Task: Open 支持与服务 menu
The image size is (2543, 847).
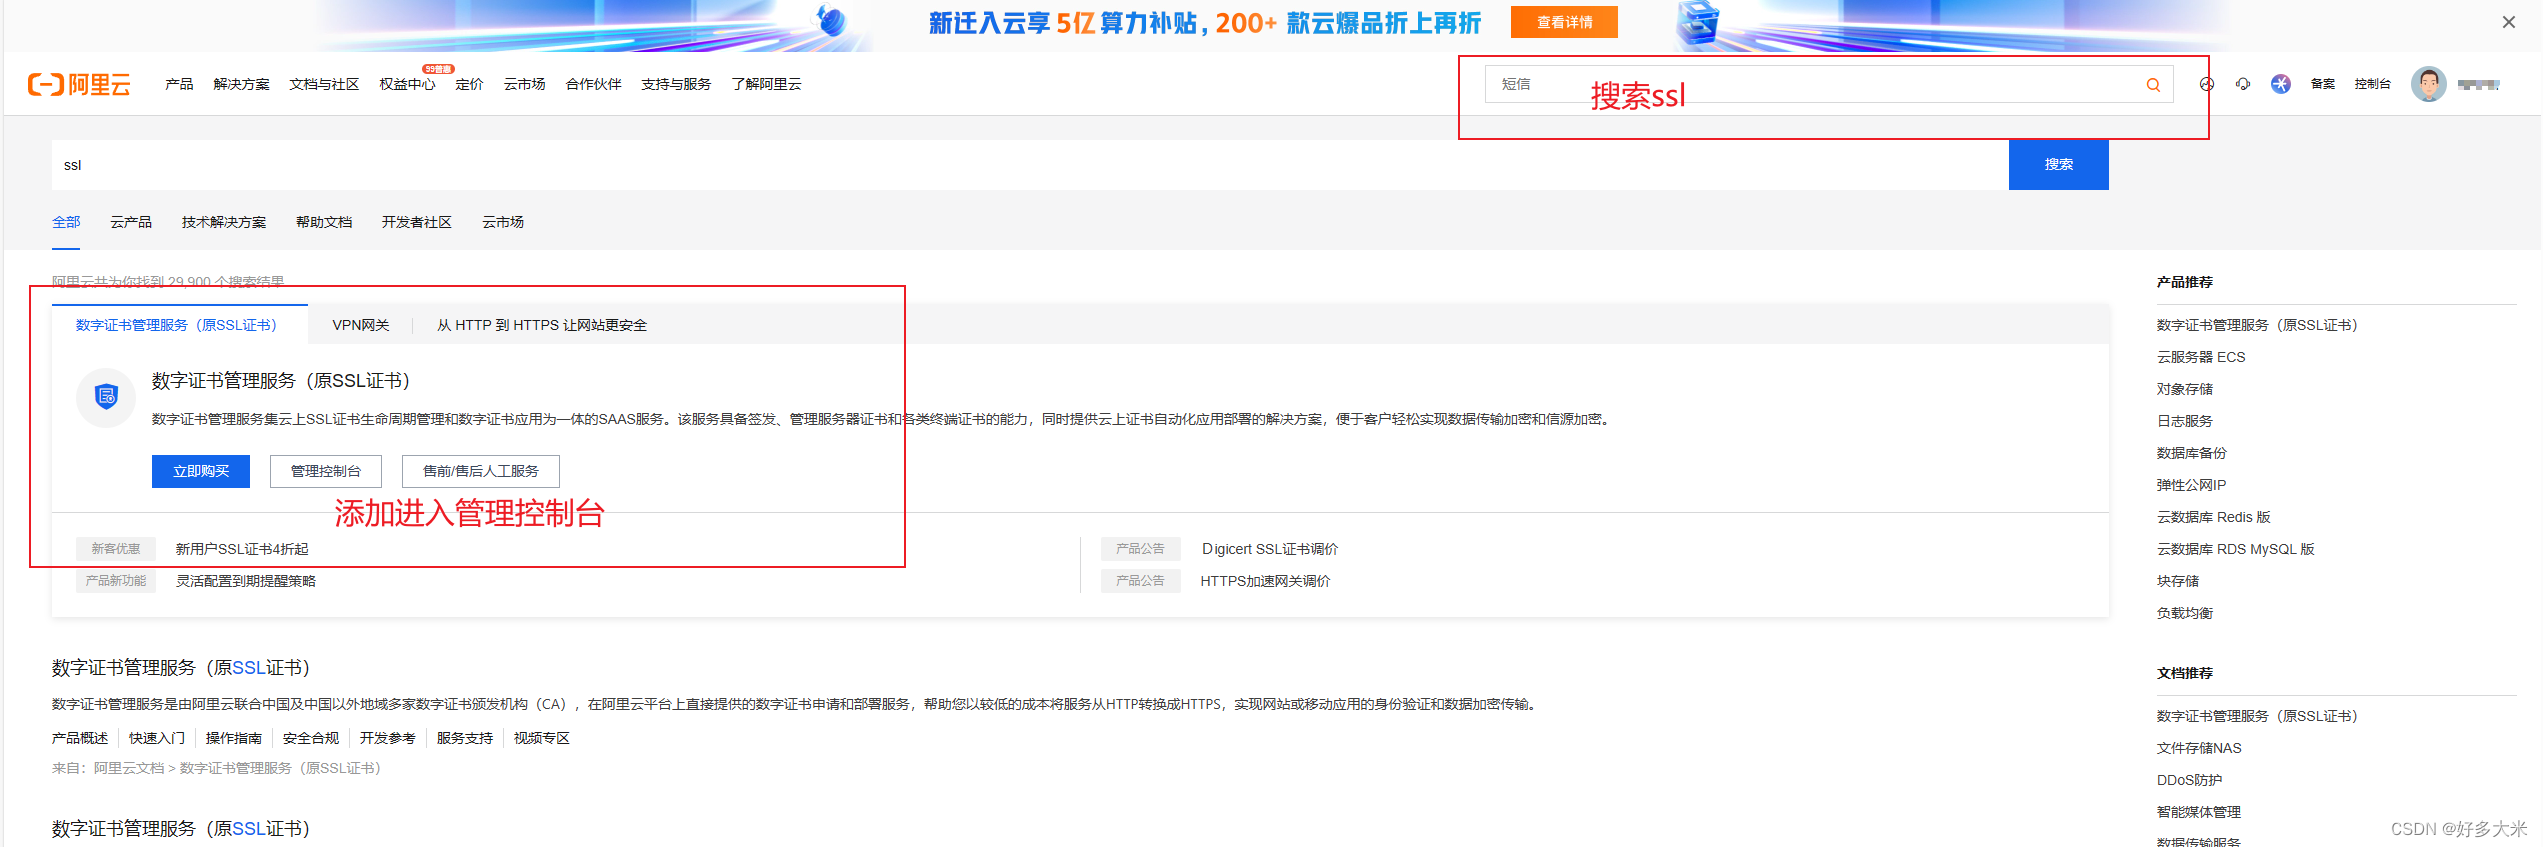Action: (x=676, y=84)
